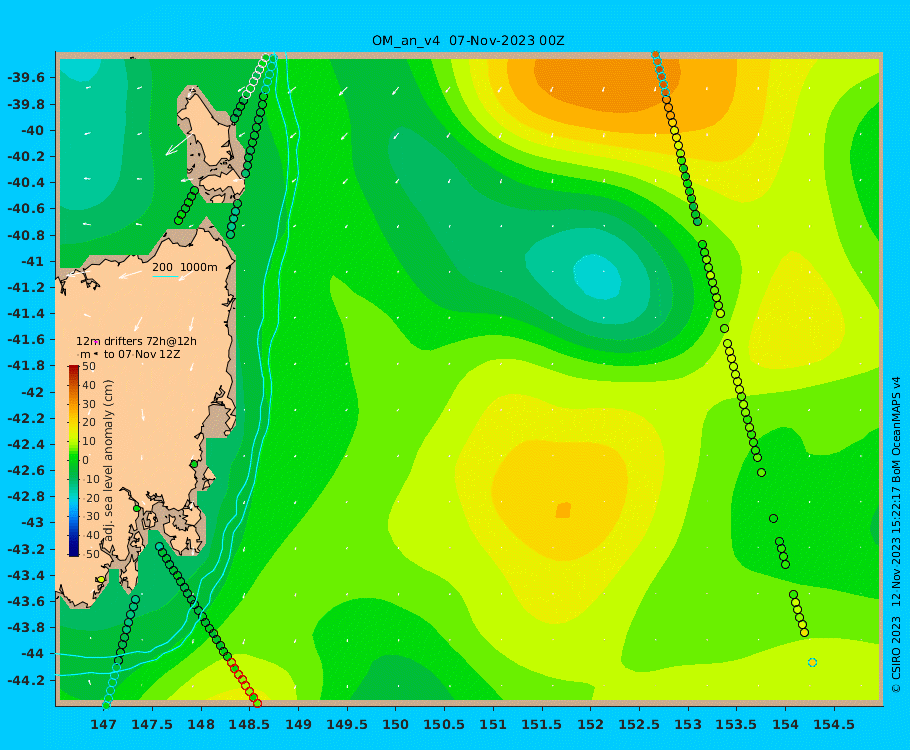The image size is (910, 750).
Task: Click latitude axis label -42
Action: coord(32,392)
